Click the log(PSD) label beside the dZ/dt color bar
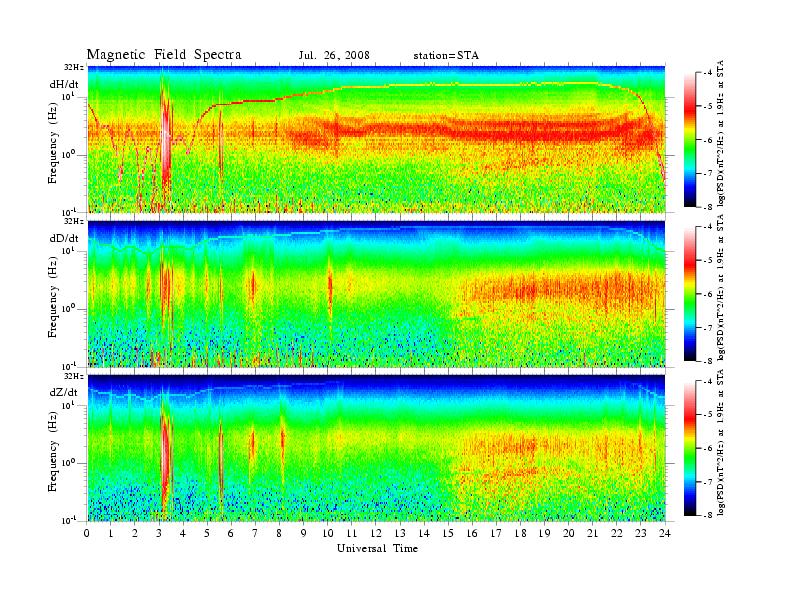Screen dimensions: 792x612 pos(721,442)
